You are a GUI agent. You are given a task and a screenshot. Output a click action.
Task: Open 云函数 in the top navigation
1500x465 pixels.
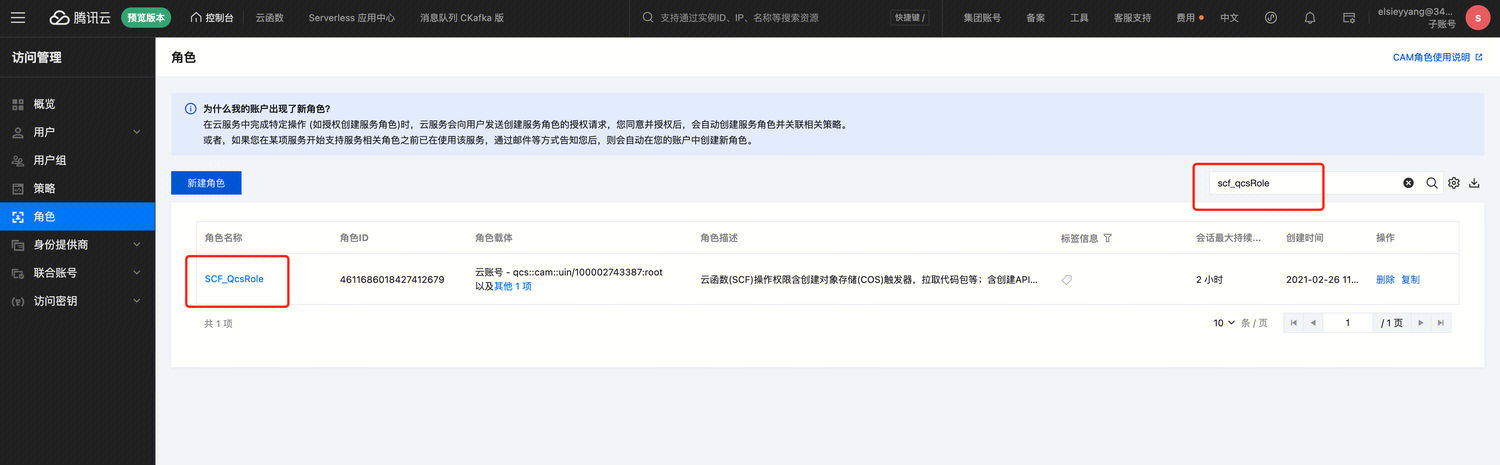tap(270, 18)
